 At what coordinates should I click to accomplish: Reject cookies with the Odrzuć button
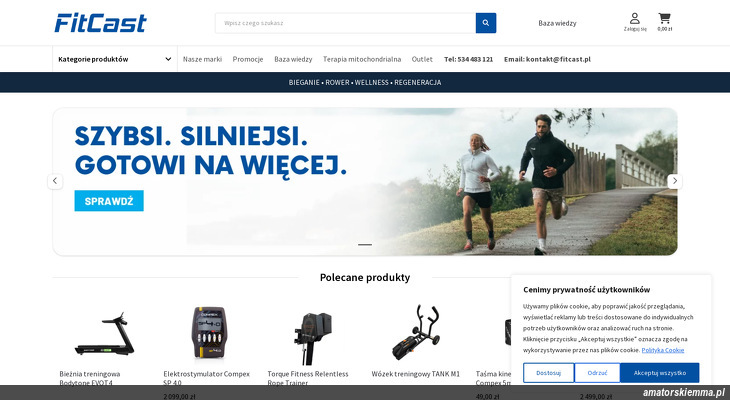pos(597,373)
